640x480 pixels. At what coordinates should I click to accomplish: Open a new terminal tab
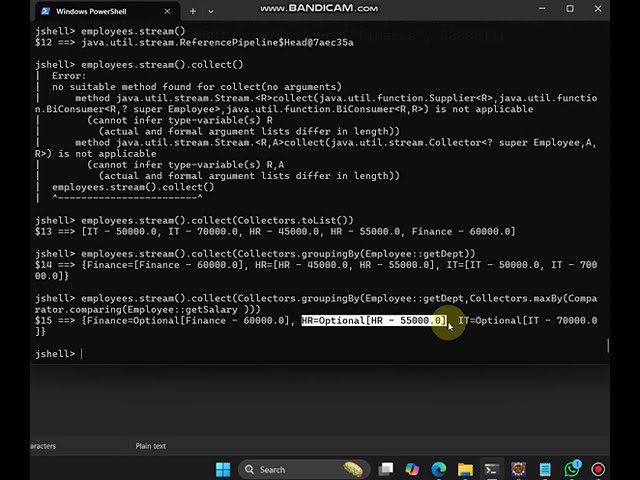[x=193, y=11]
